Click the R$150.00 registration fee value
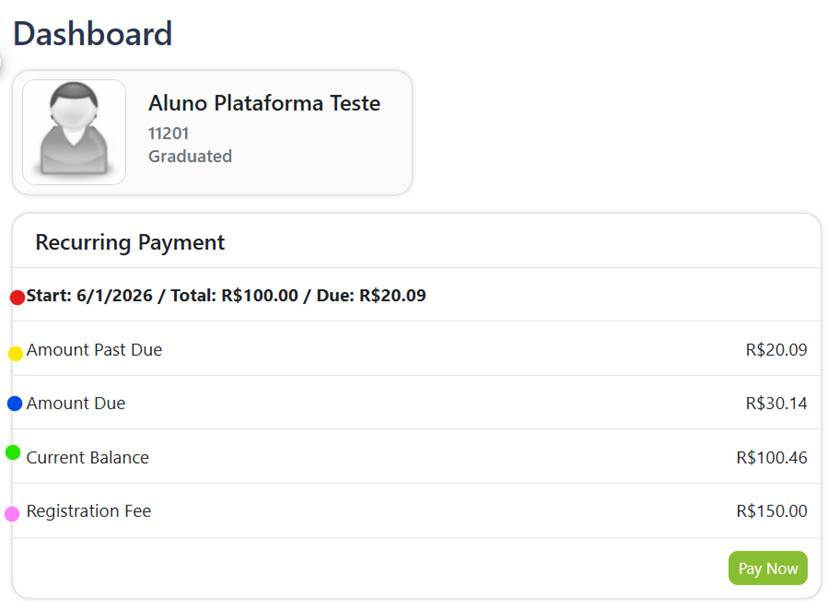840x609 pixels. tap(772, 511)
